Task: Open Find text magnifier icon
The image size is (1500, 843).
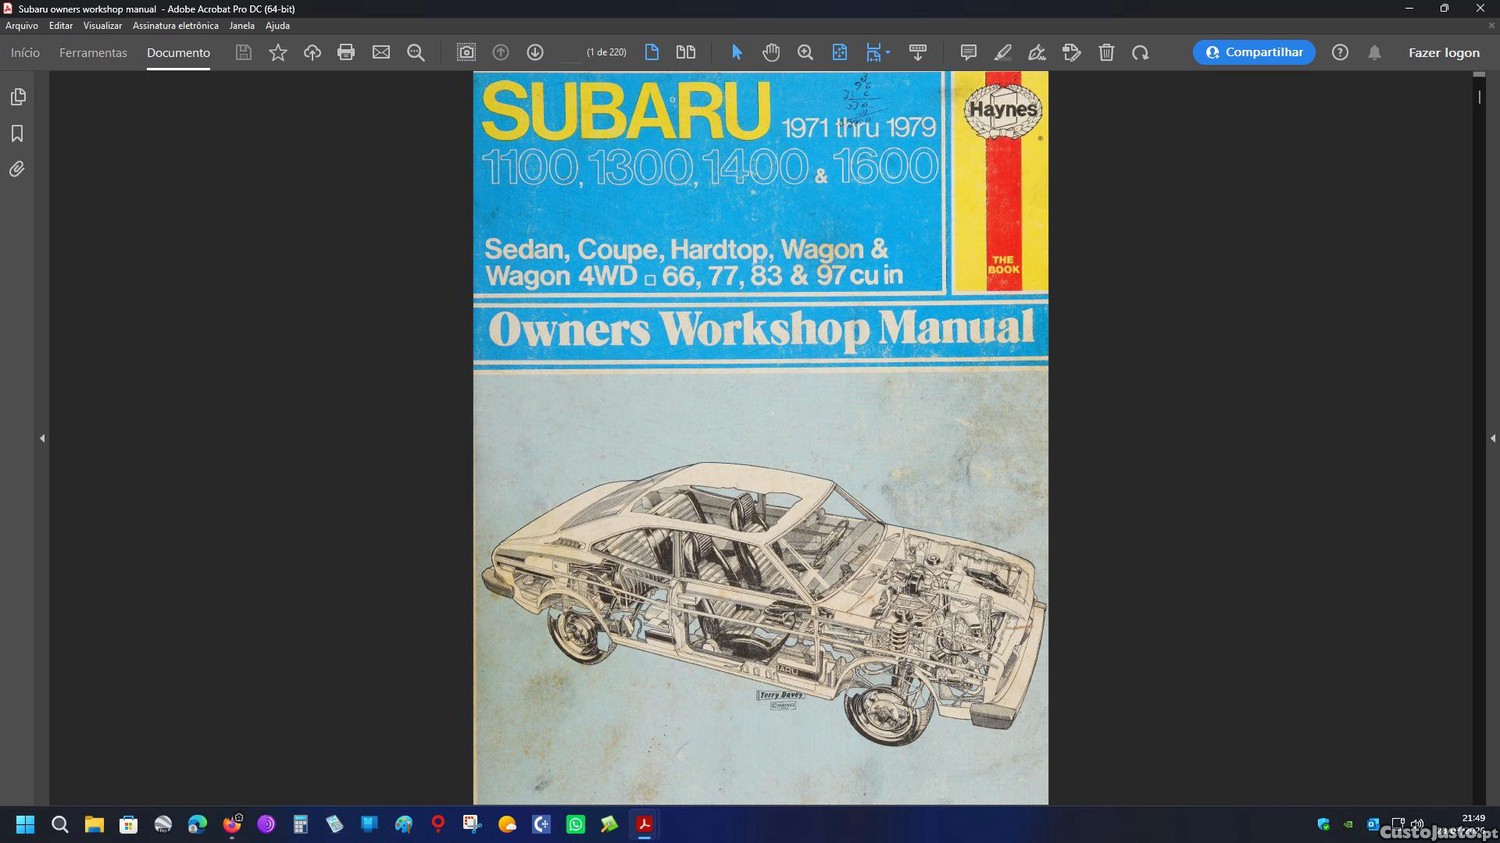Action: [416, 52]
